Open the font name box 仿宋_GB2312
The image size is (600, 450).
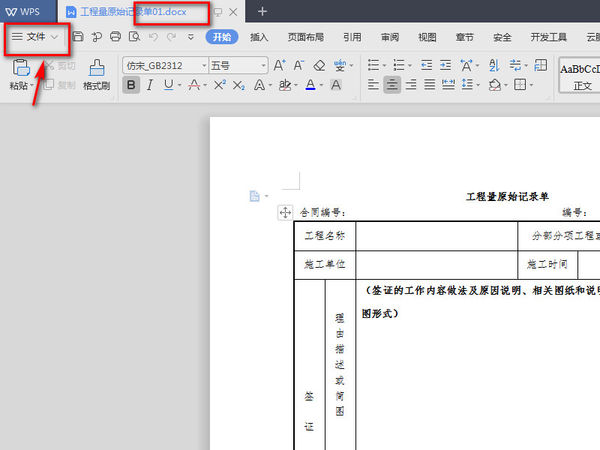click(165, 66)
